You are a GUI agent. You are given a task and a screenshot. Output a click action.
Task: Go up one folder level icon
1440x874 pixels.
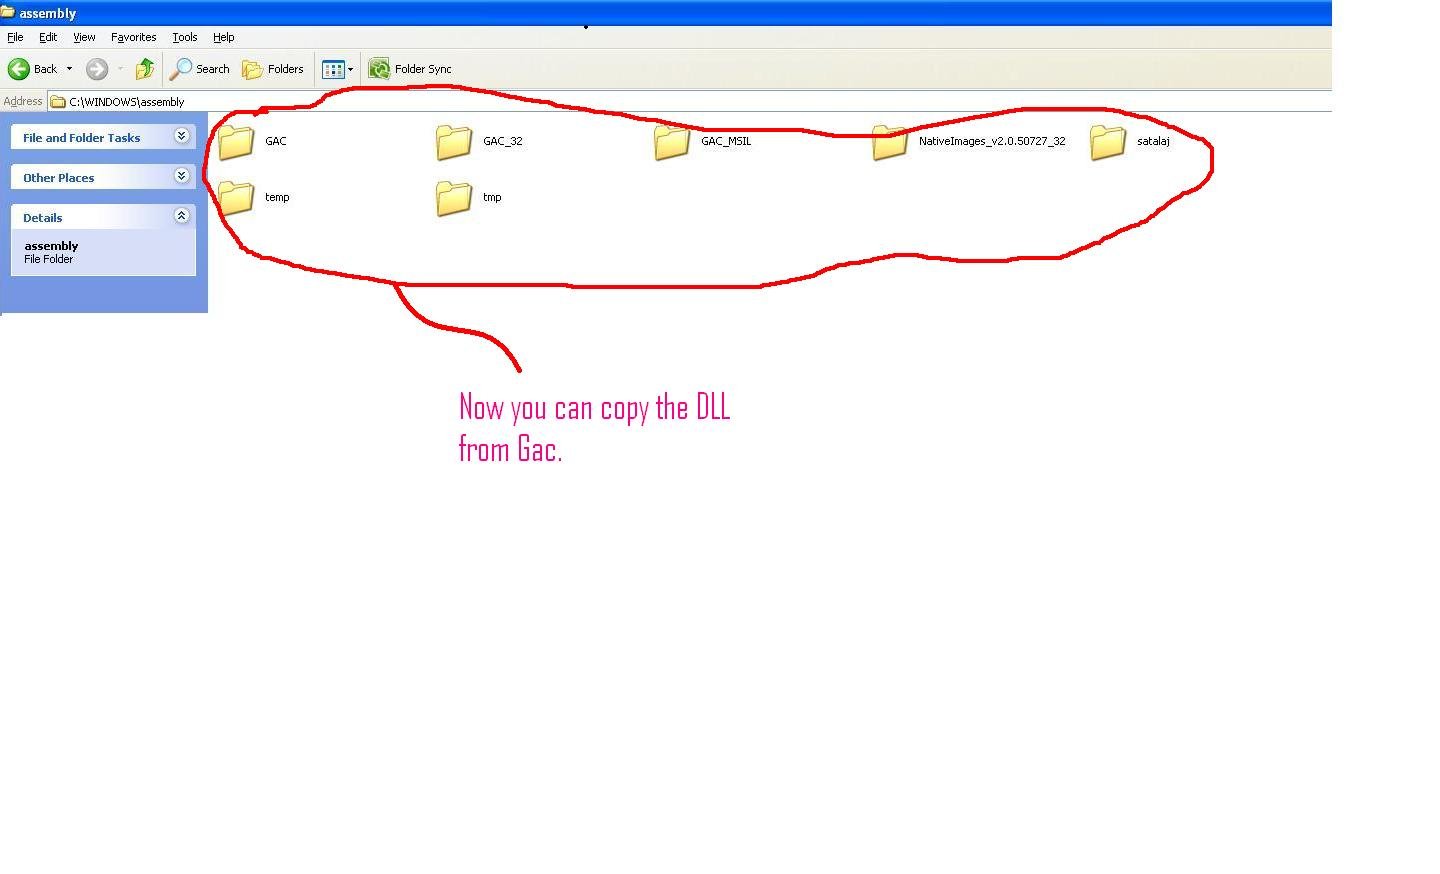(145, 69)
